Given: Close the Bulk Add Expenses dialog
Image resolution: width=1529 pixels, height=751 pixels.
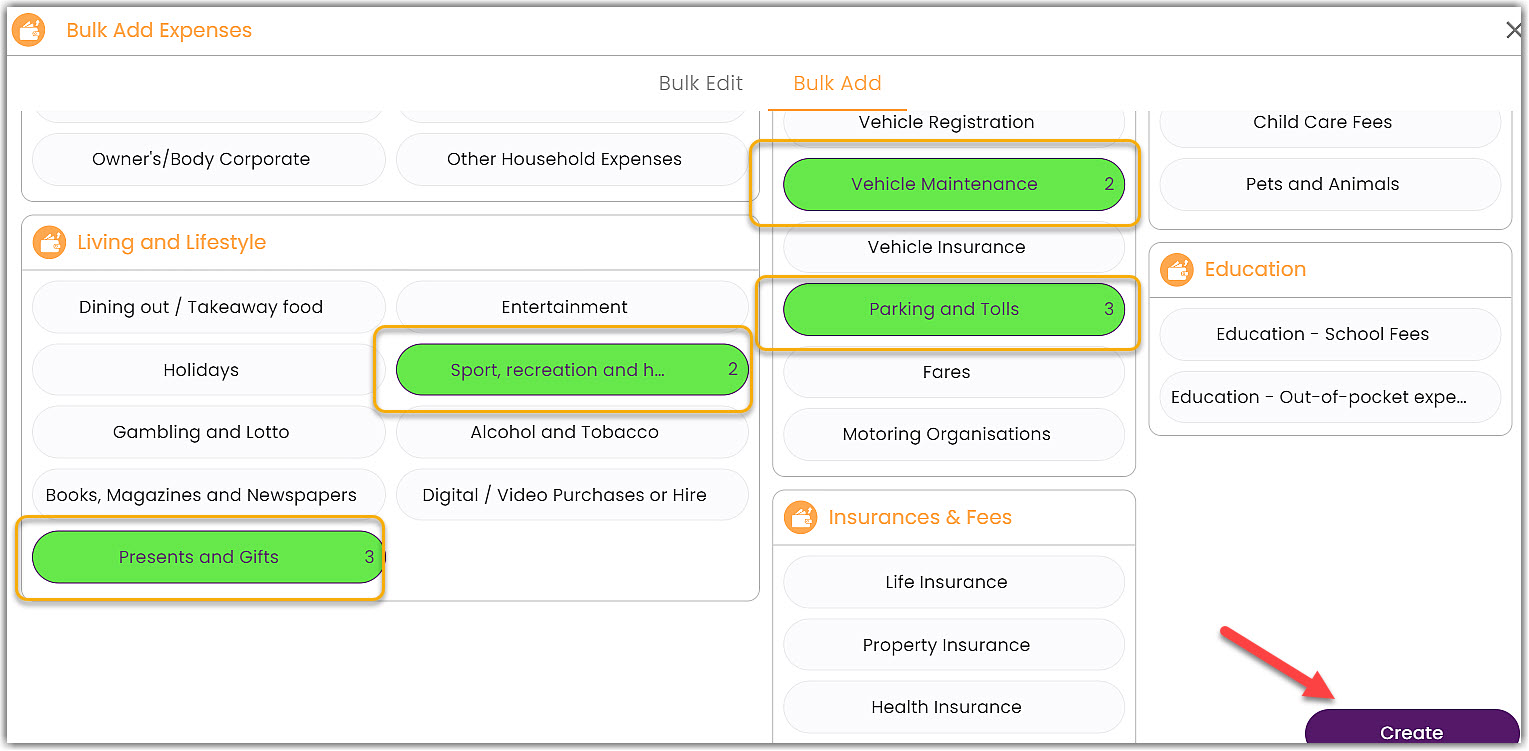Looking at the screenshot, I should (1513, 29).
